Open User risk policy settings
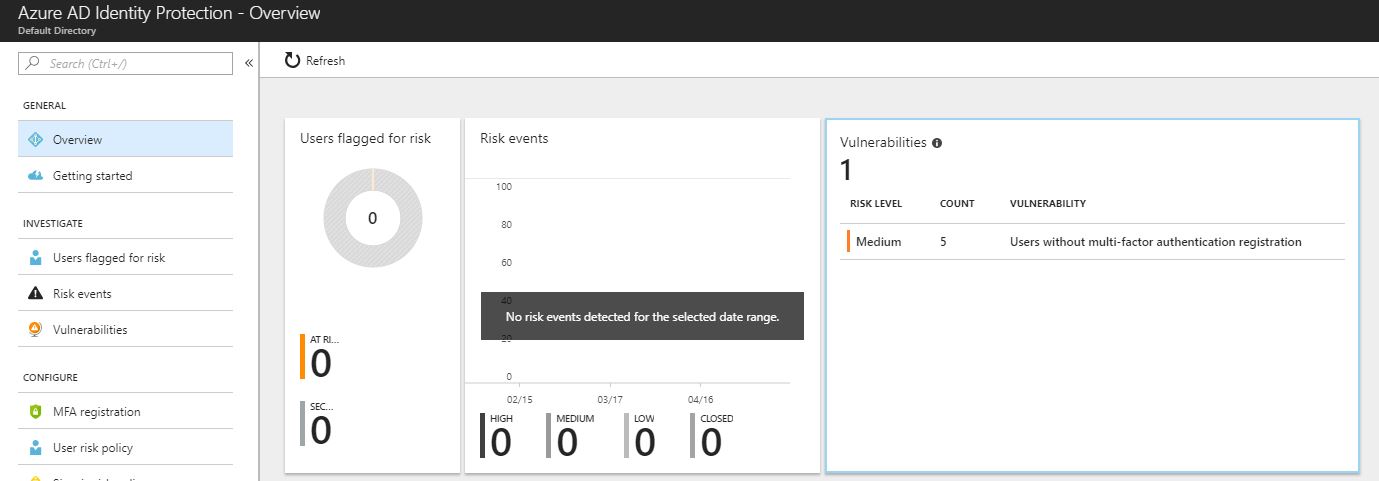Viewport: 1379px width, 481px height. (x=125, y=448)
